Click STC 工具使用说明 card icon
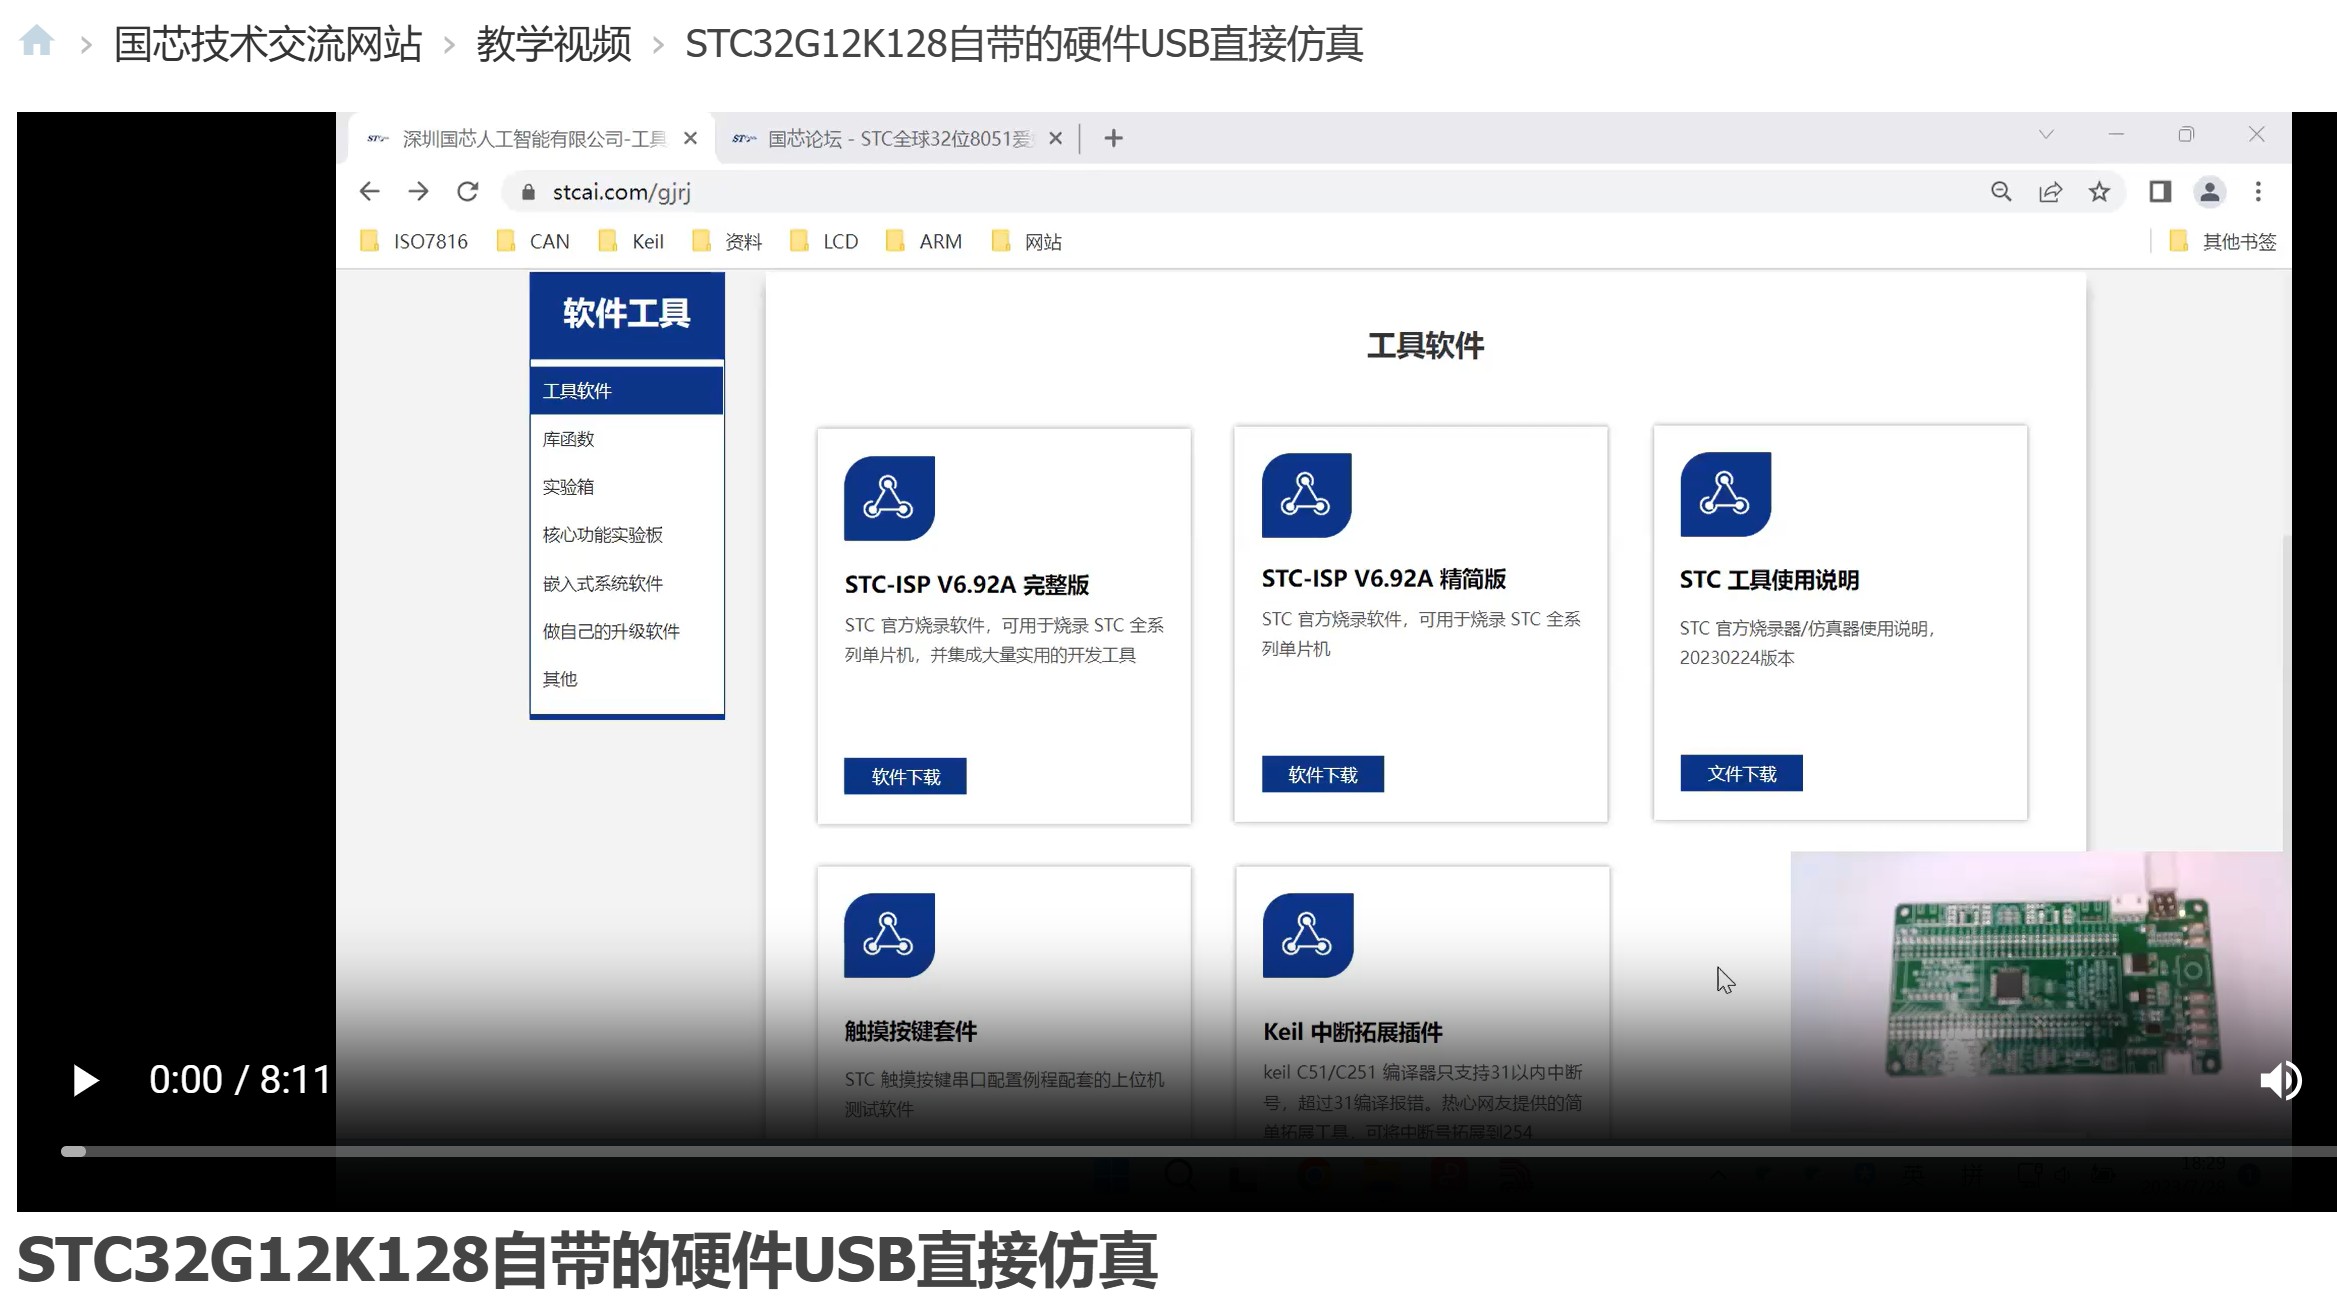 1725,494
